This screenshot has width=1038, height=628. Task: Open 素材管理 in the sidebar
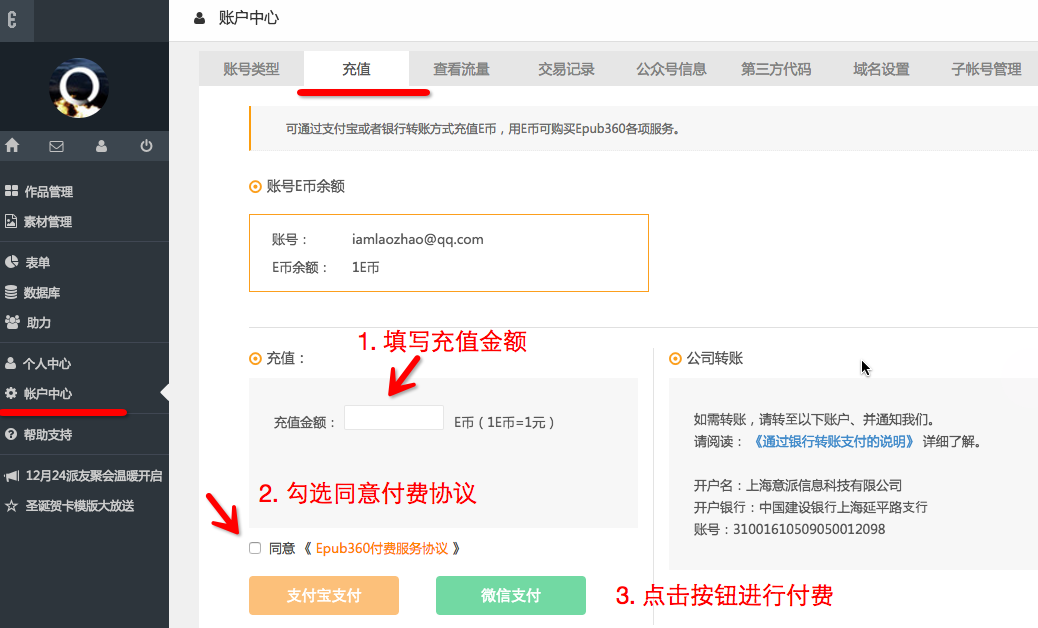point(48,222)
